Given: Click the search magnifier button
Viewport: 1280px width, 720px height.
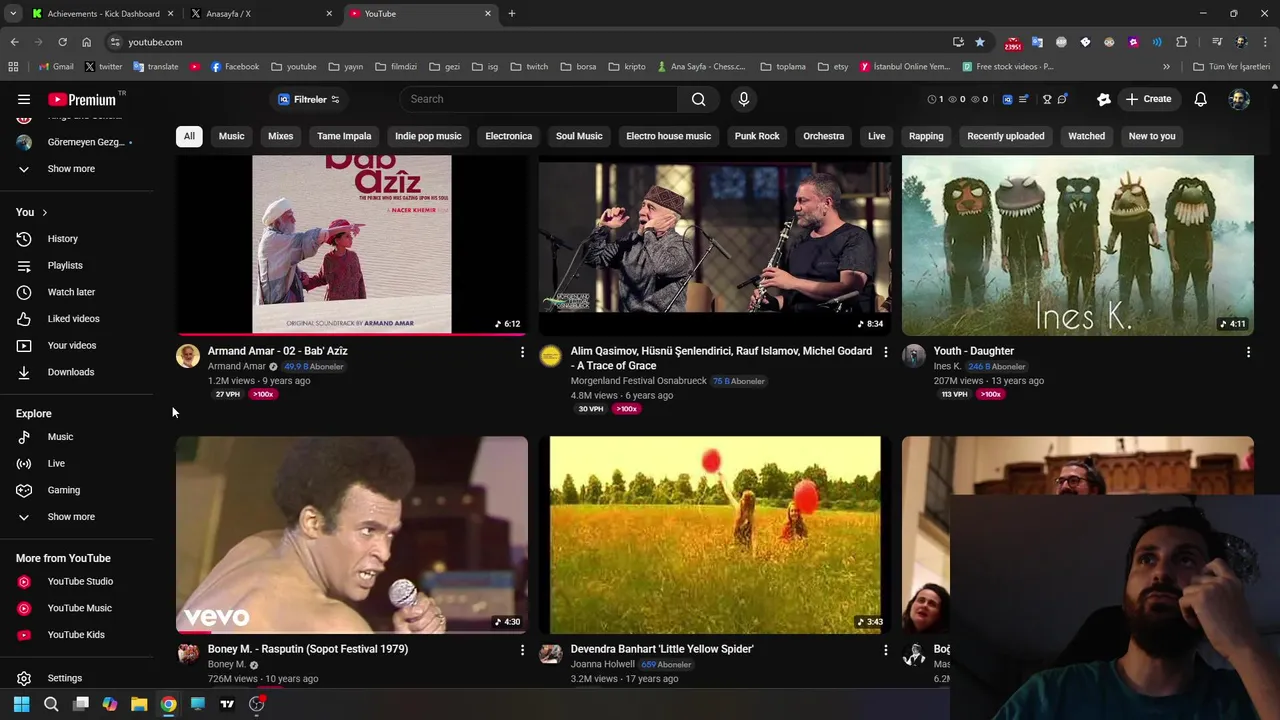Looking at the screenshot, I should click(x=699, y=99).
